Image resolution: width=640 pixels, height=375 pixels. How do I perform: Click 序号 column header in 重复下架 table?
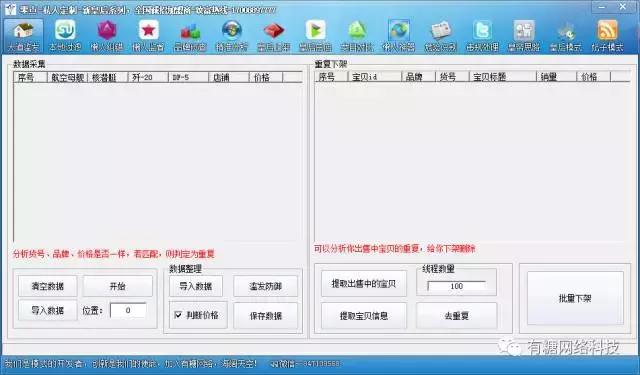pos(331,76)
